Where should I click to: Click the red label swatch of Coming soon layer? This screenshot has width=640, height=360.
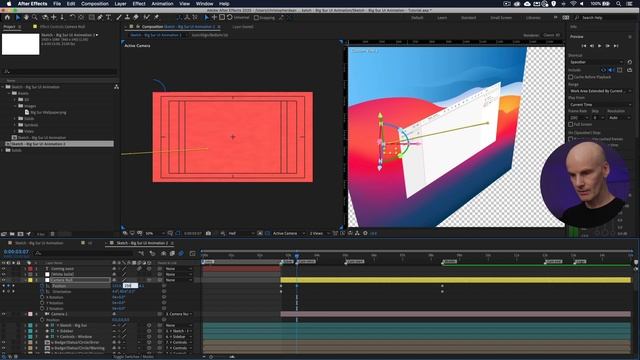click(x=30, y=269)
